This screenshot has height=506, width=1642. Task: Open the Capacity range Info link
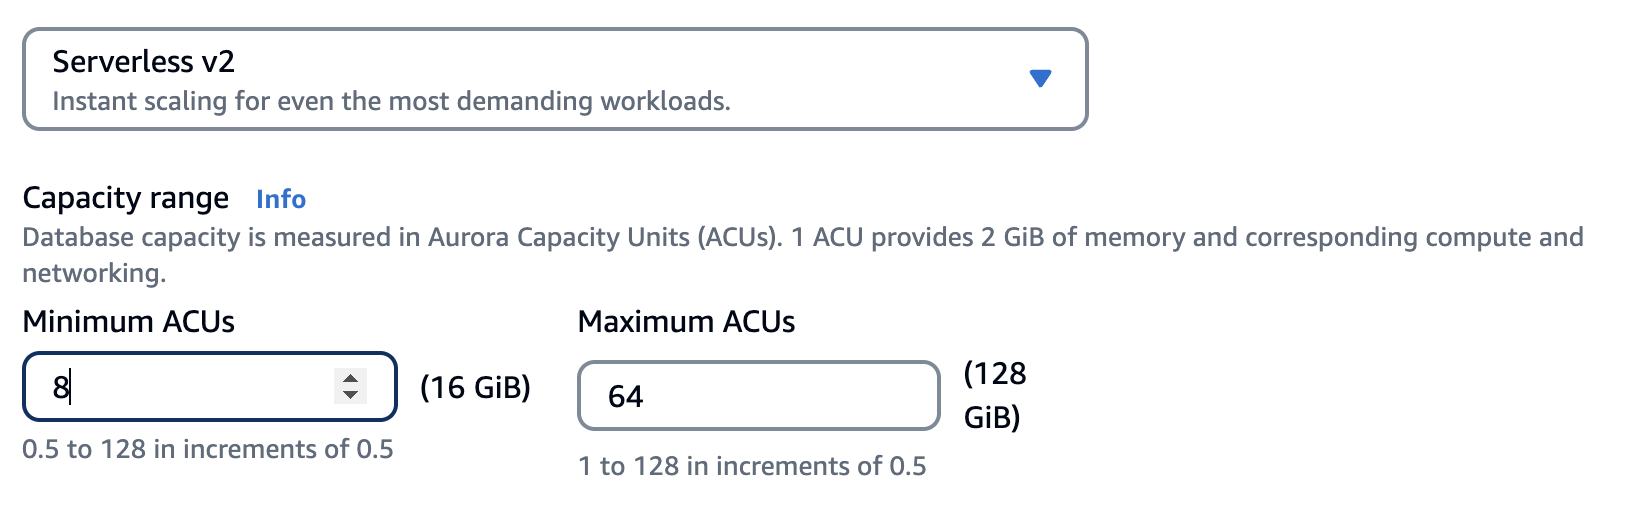281,199
